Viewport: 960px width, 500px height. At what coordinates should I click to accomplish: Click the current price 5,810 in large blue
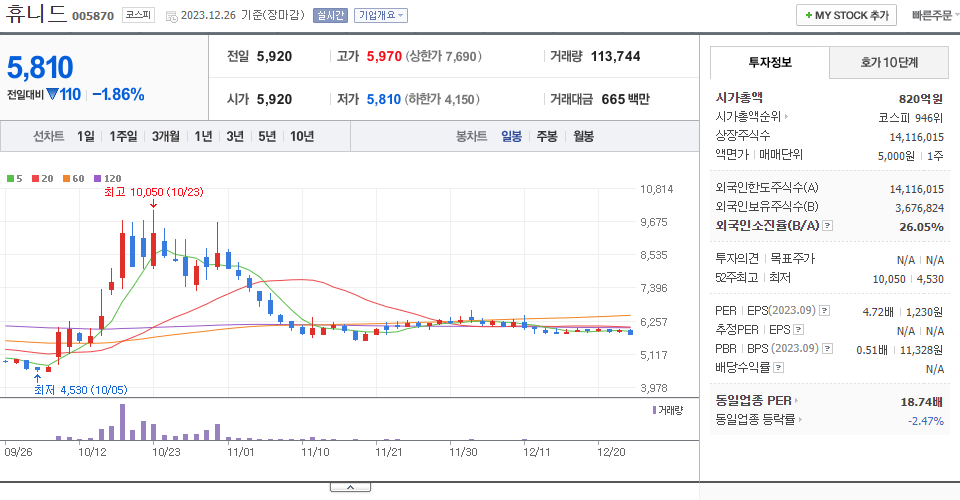tap(40, 67)
